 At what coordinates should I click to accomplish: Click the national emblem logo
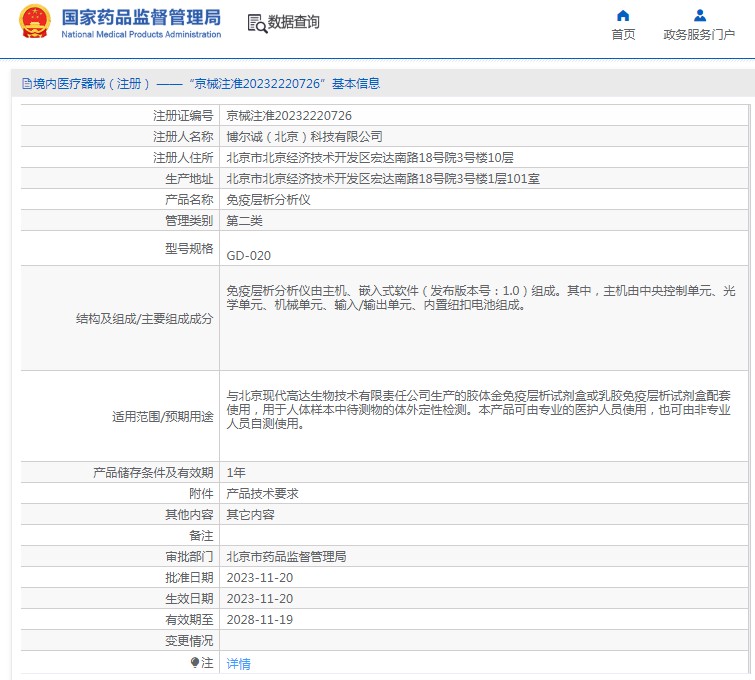(34, 22)
